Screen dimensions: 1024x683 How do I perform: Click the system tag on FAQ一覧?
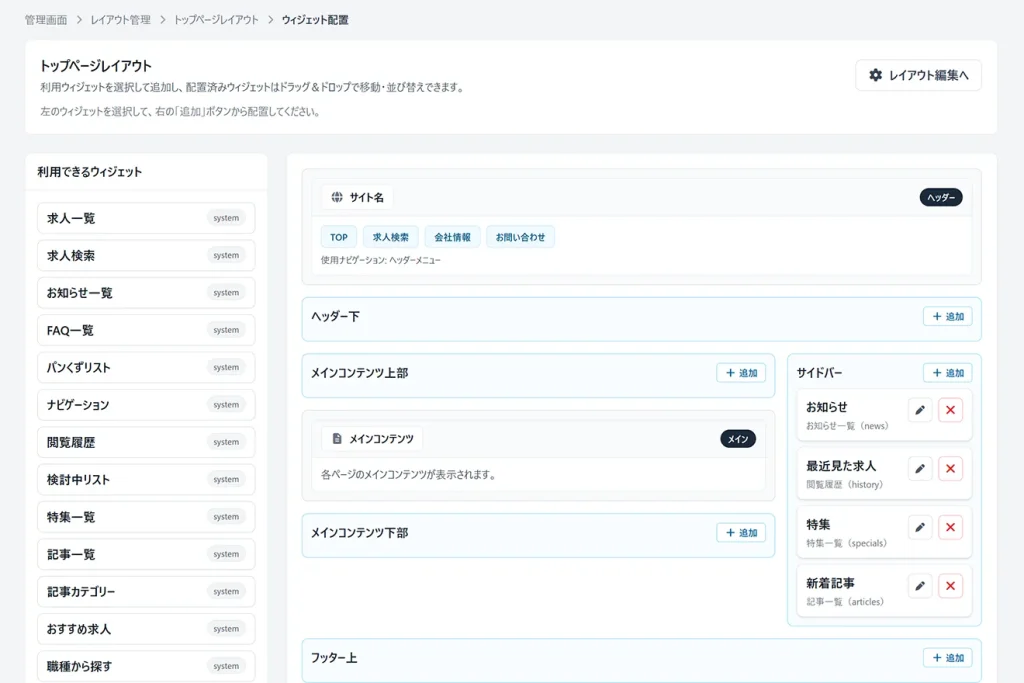[226, 330]
